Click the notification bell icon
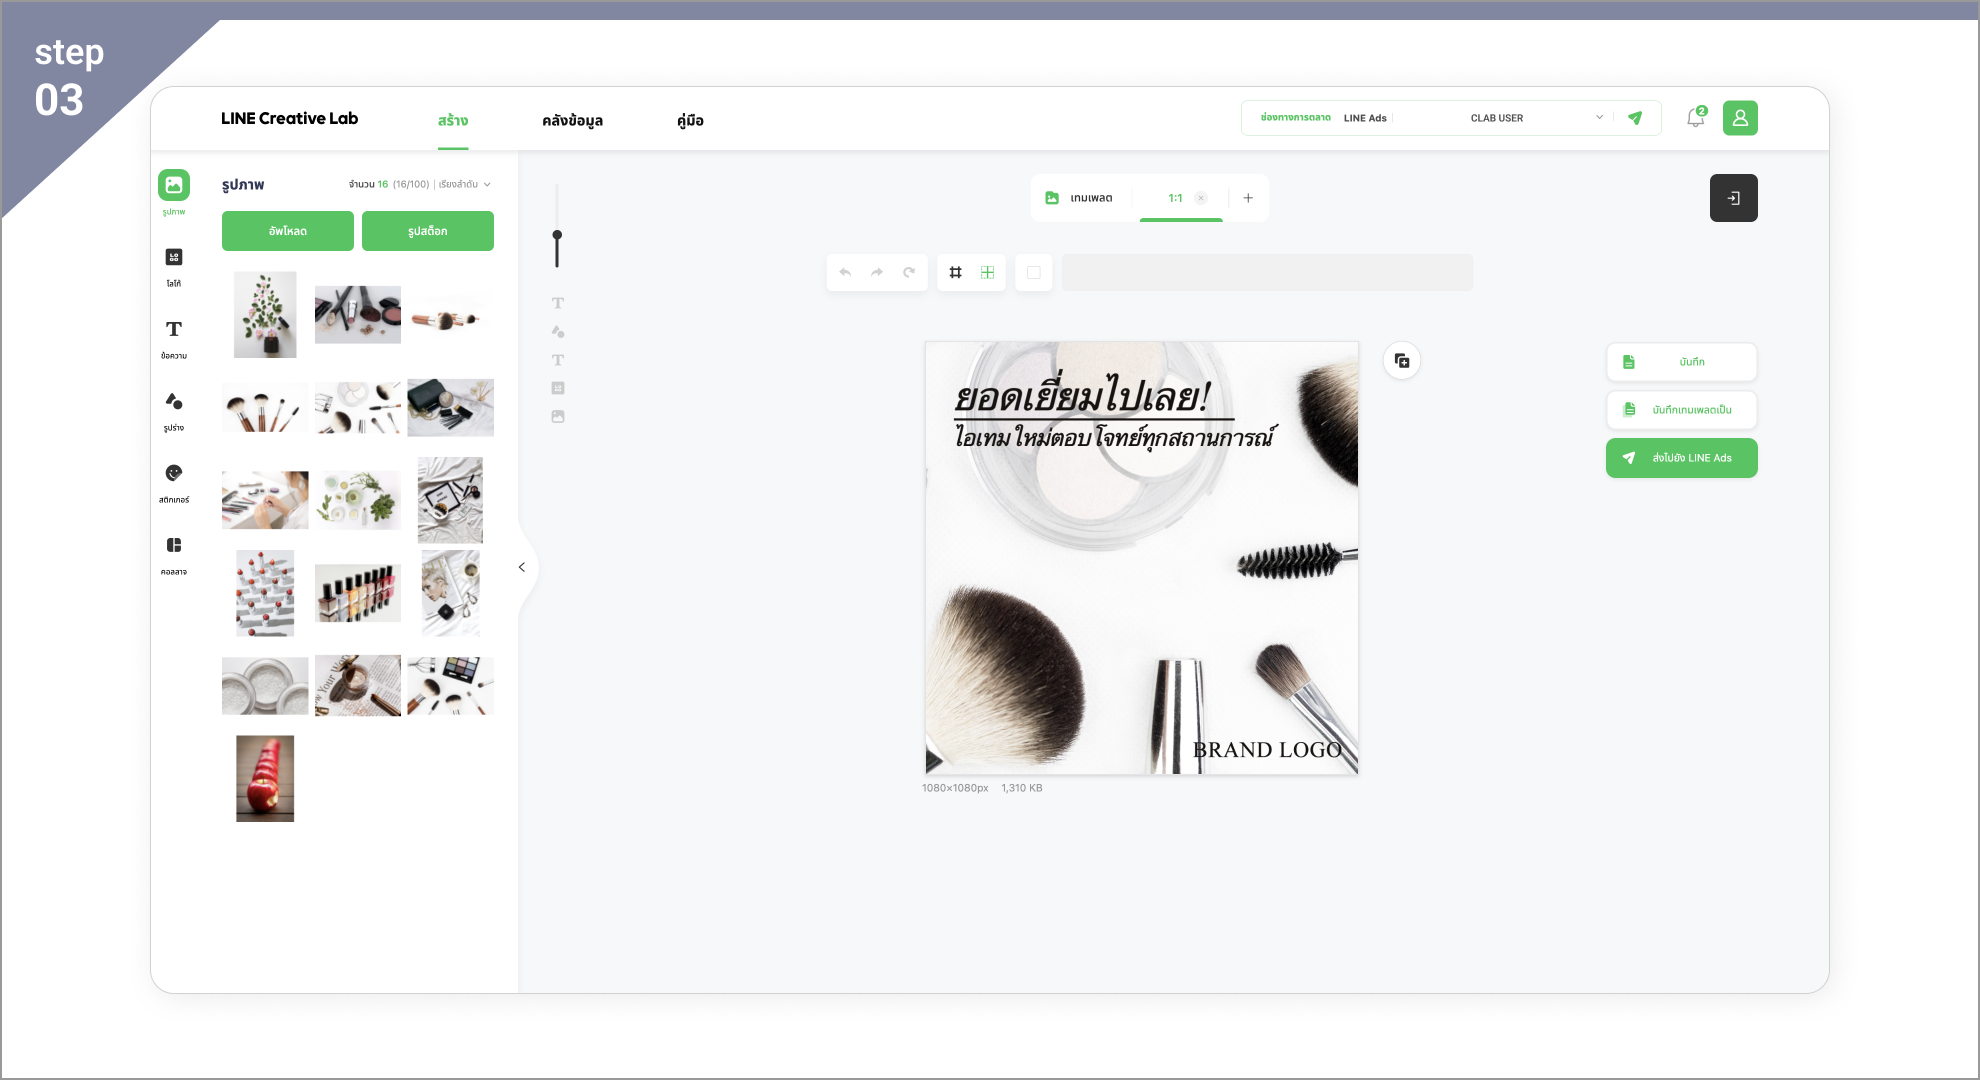The image size is (1980, 1080). coord(1695,118)
